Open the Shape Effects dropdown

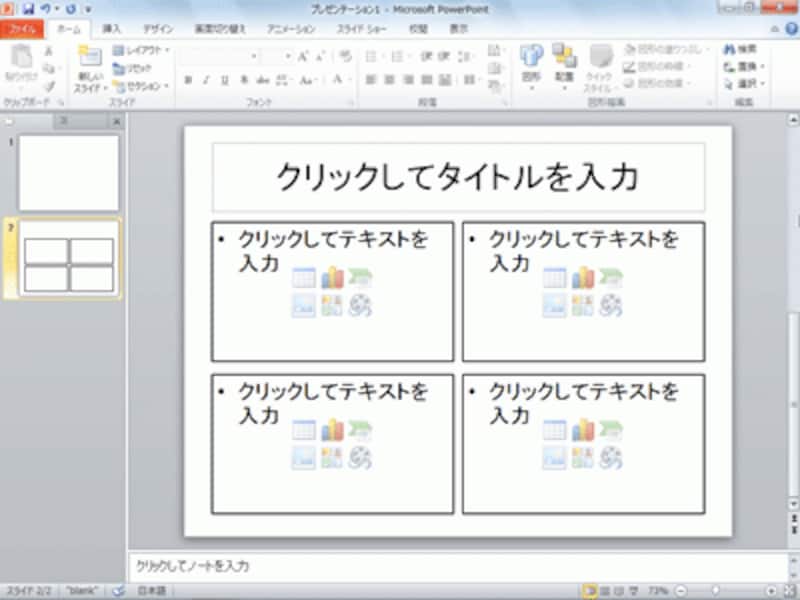coord(658,83)
